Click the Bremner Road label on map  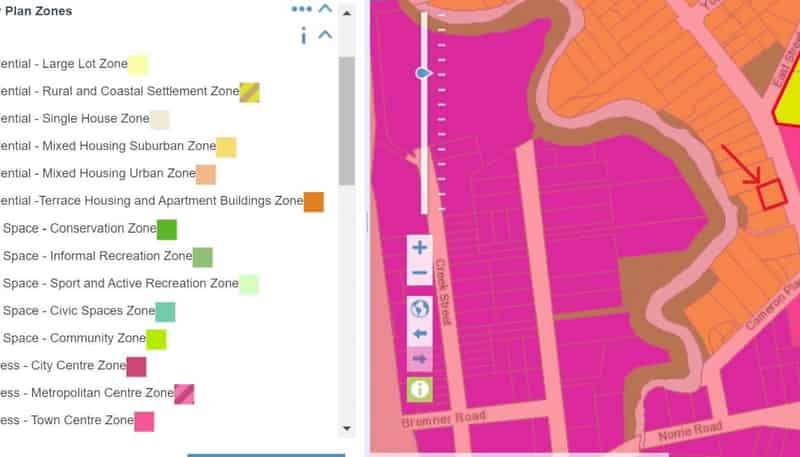pos(443,419)
